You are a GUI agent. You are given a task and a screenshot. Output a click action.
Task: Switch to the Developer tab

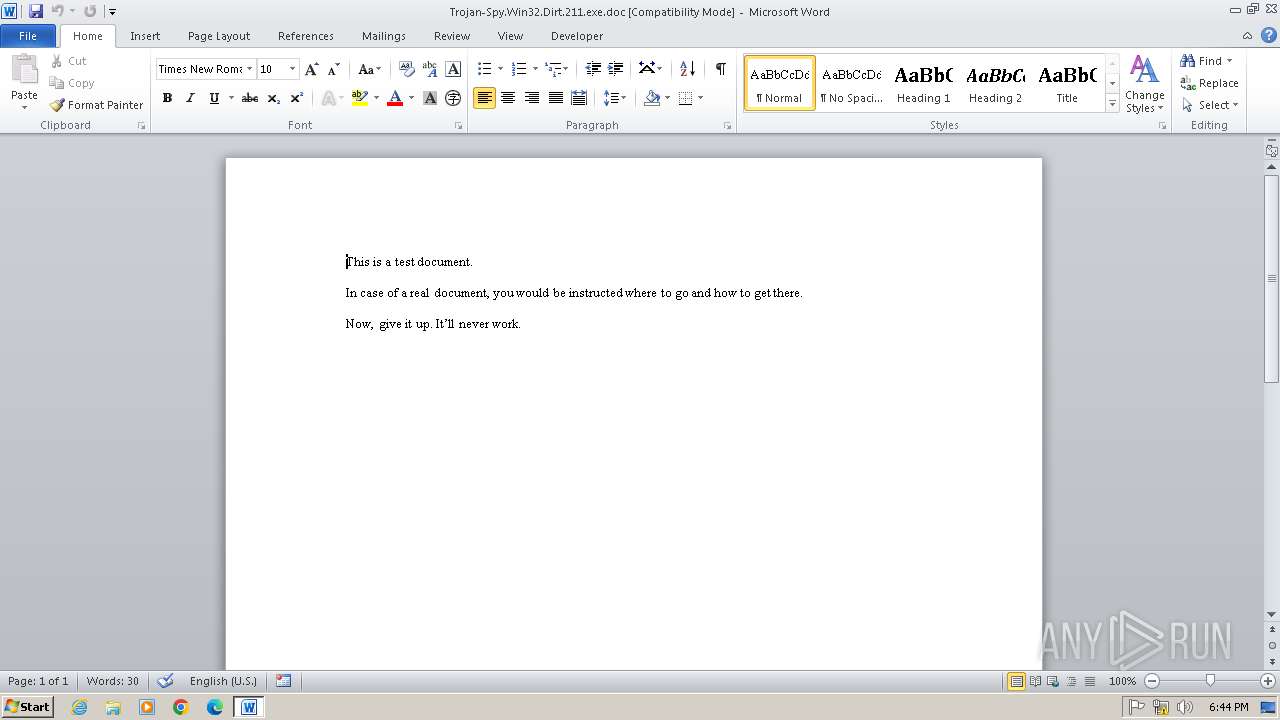pos(577,36)
